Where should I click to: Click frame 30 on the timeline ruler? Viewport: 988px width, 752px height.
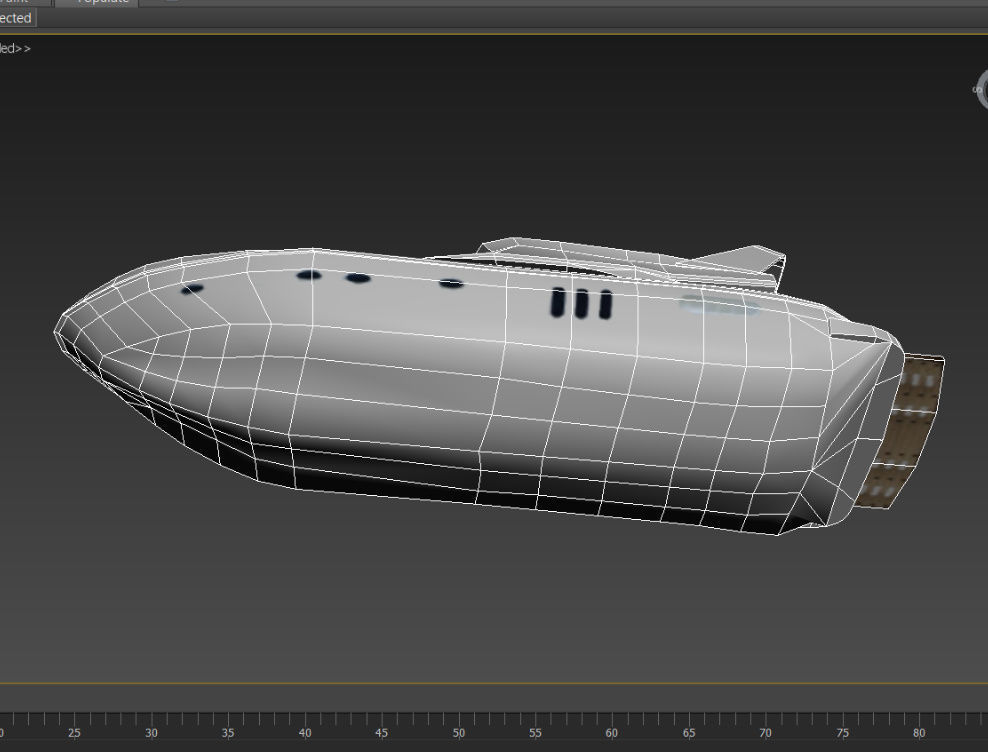(151, 732)
